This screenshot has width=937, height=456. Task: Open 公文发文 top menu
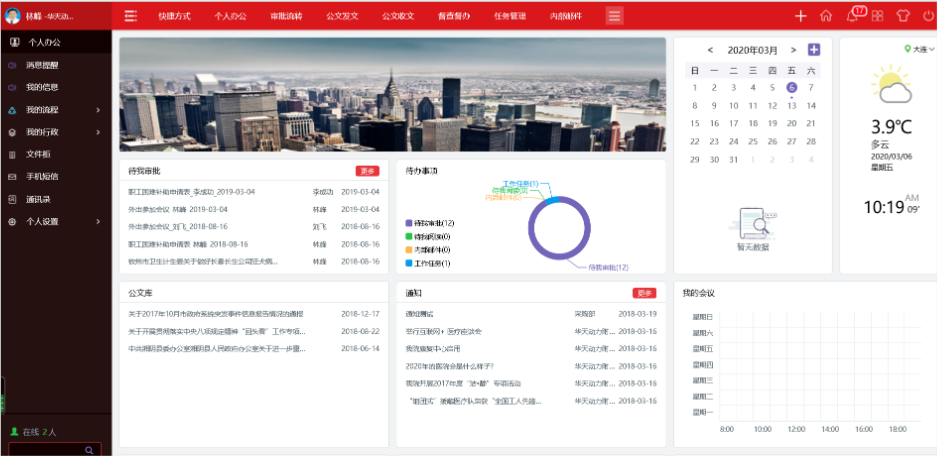click(342, 16)
